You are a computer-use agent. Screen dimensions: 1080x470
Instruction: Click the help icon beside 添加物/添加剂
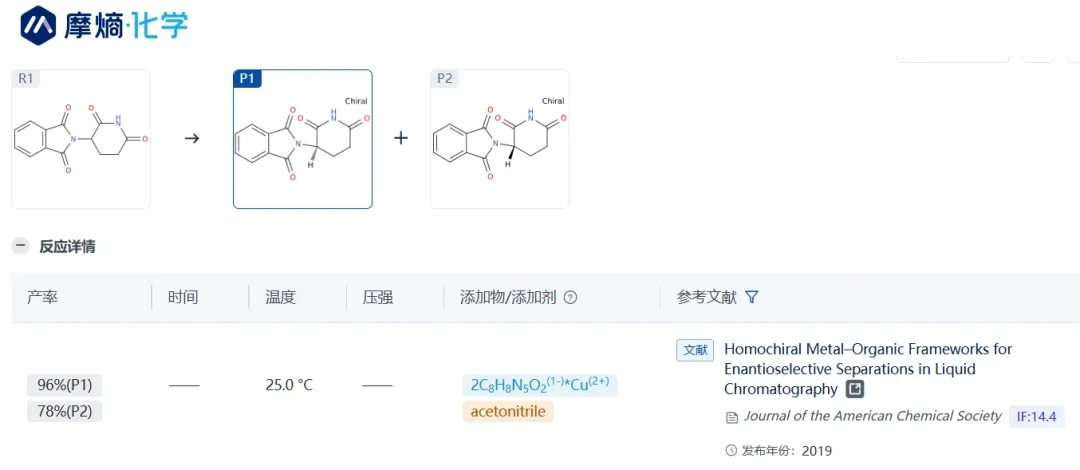pyautogui.click(x=571, y=297)
